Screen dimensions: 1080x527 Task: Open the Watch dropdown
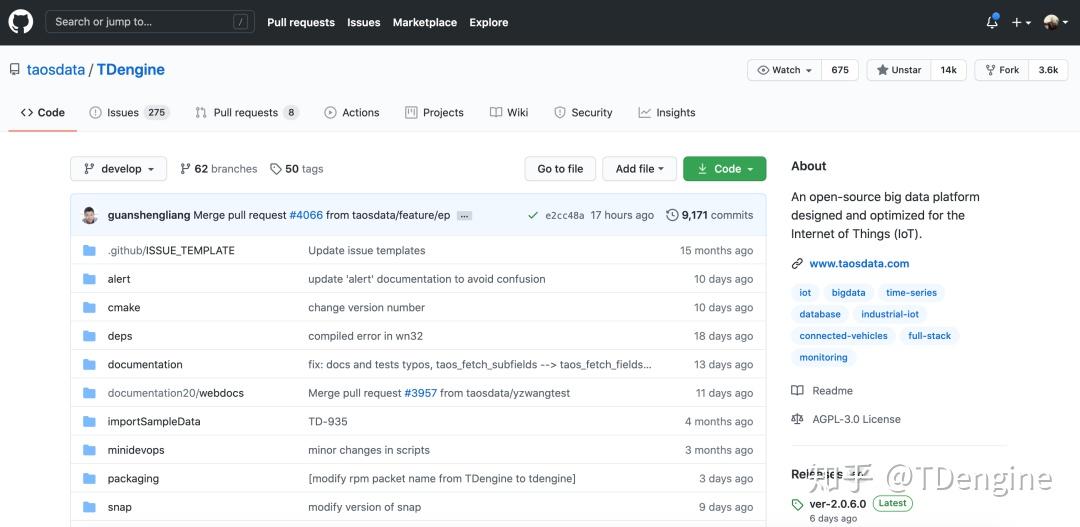(x=785, y=70)
